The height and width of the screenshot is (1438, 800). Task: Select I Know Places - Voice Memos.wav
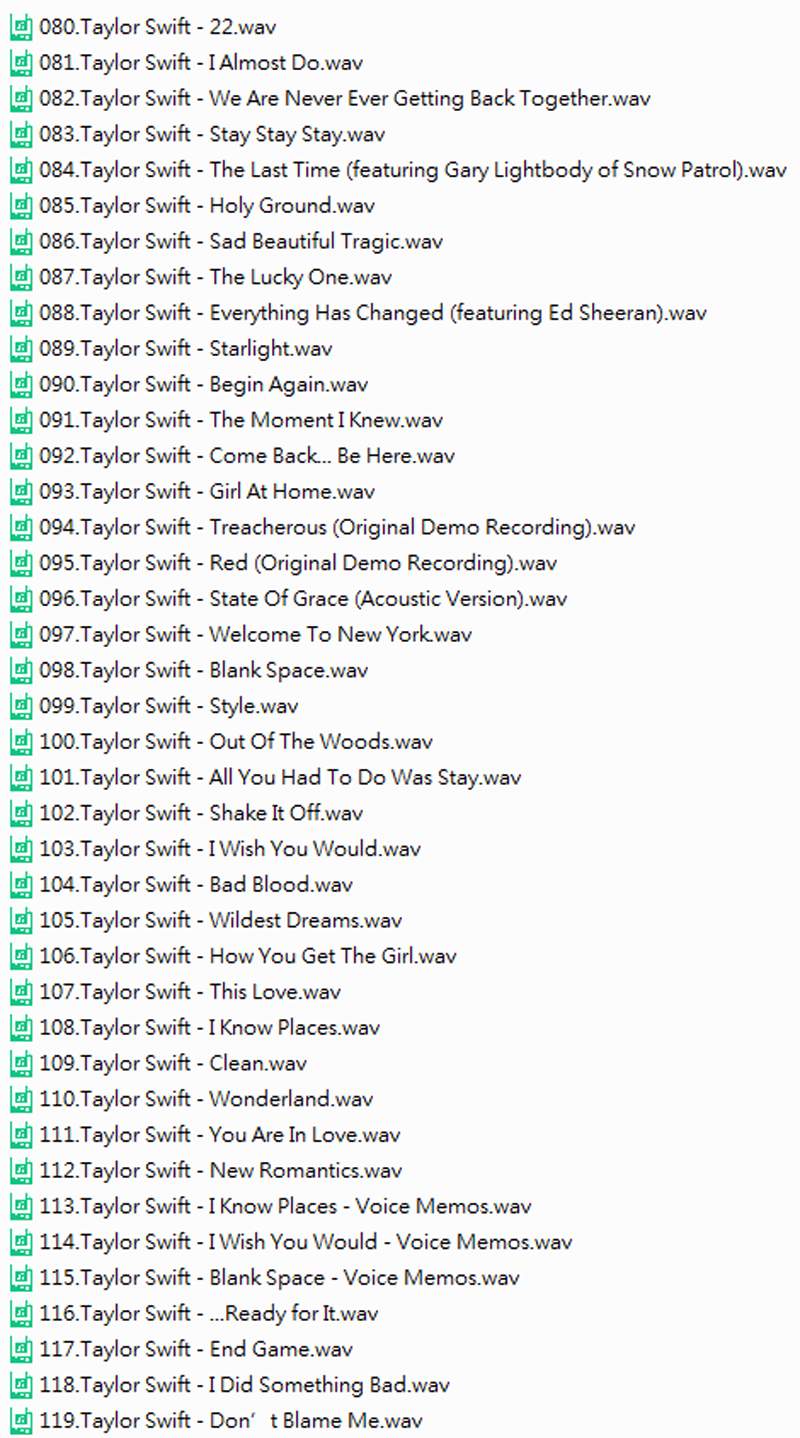(285, 1207)
